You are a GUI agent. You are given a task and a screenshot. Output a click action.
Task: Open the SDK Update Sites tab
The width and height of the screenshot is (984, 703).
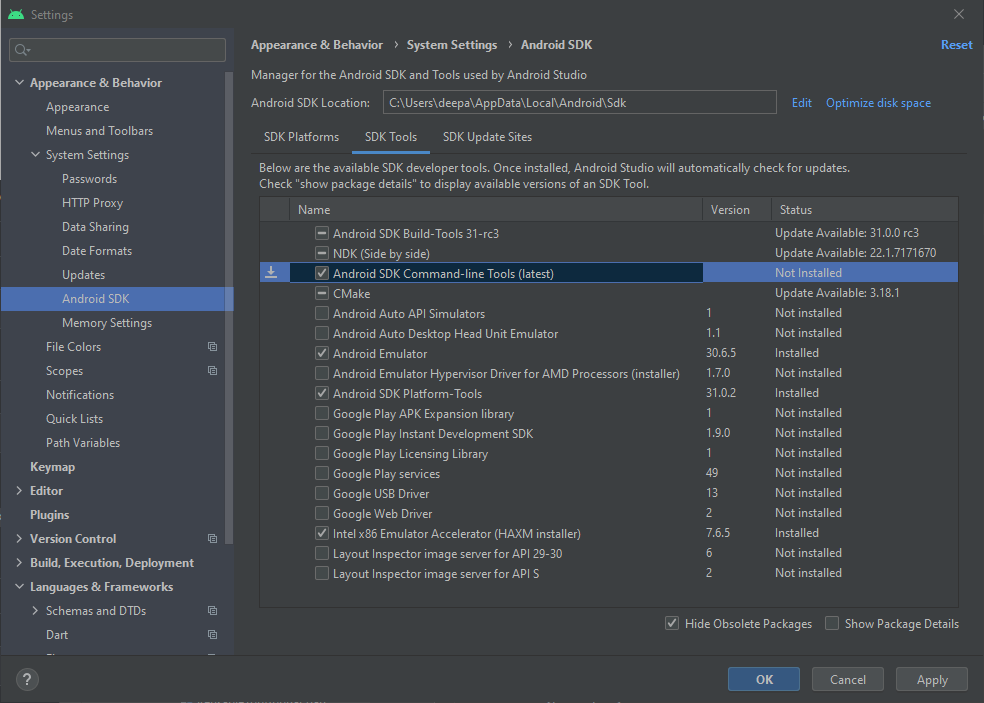[488, 137]
